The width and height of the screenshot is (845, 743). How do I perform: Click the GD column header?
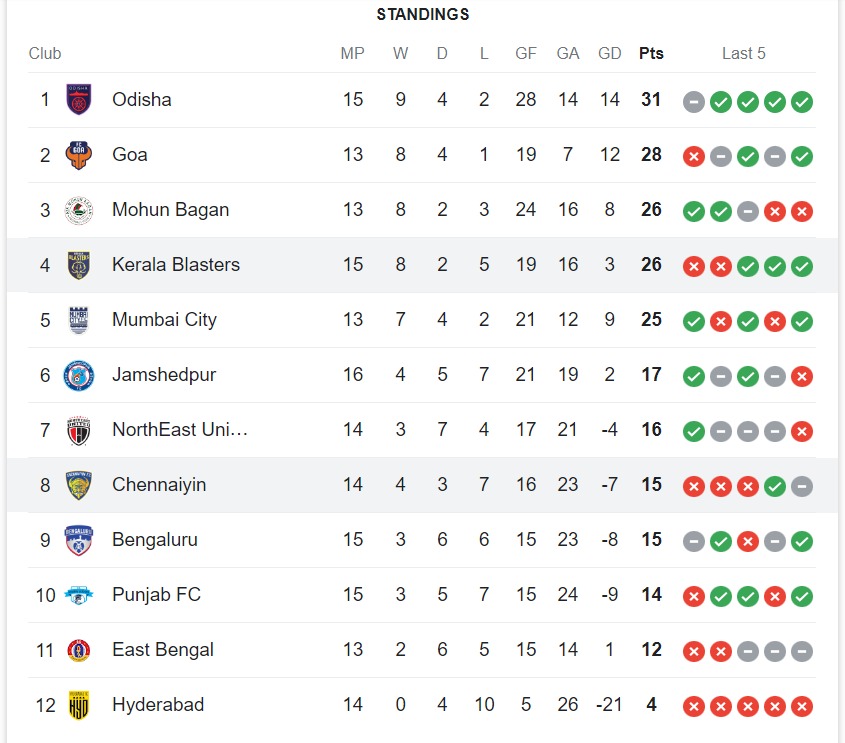(x=609, y=53)
